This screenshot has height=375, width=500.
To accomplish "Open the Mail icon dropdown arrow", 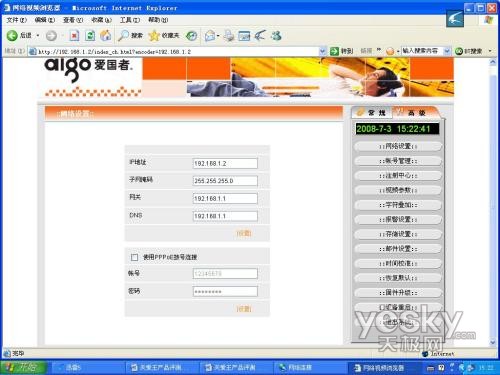I will [x=218, y=36].
